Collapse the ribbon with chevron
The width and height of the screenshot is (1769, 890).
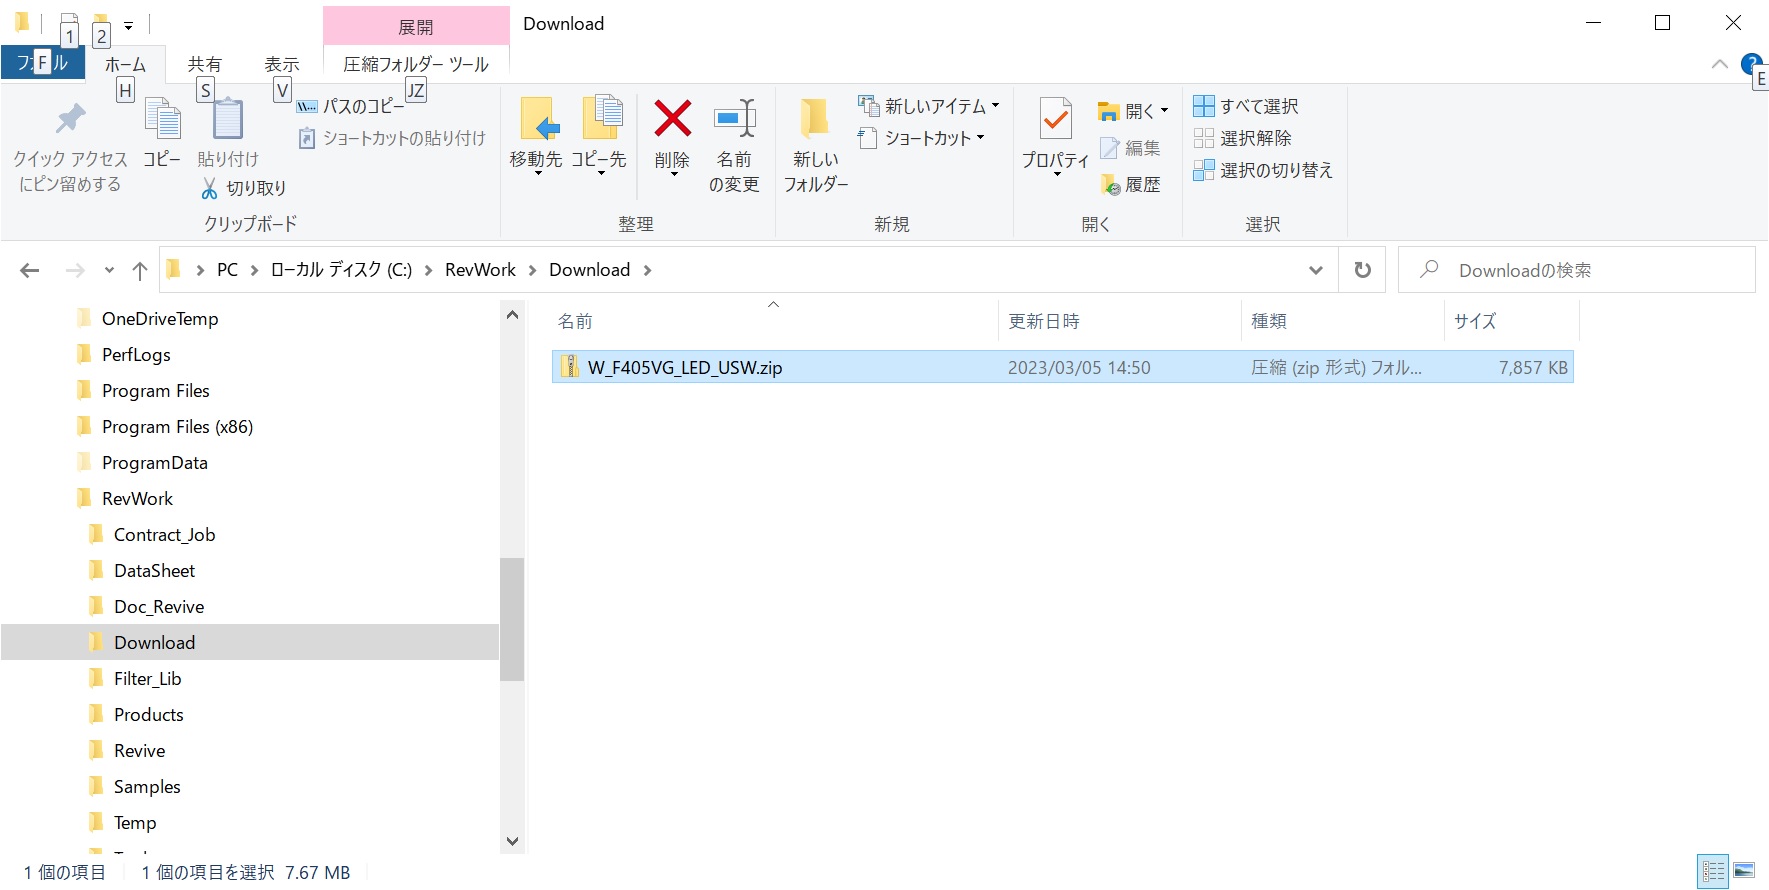click(x=1720, y=64)
